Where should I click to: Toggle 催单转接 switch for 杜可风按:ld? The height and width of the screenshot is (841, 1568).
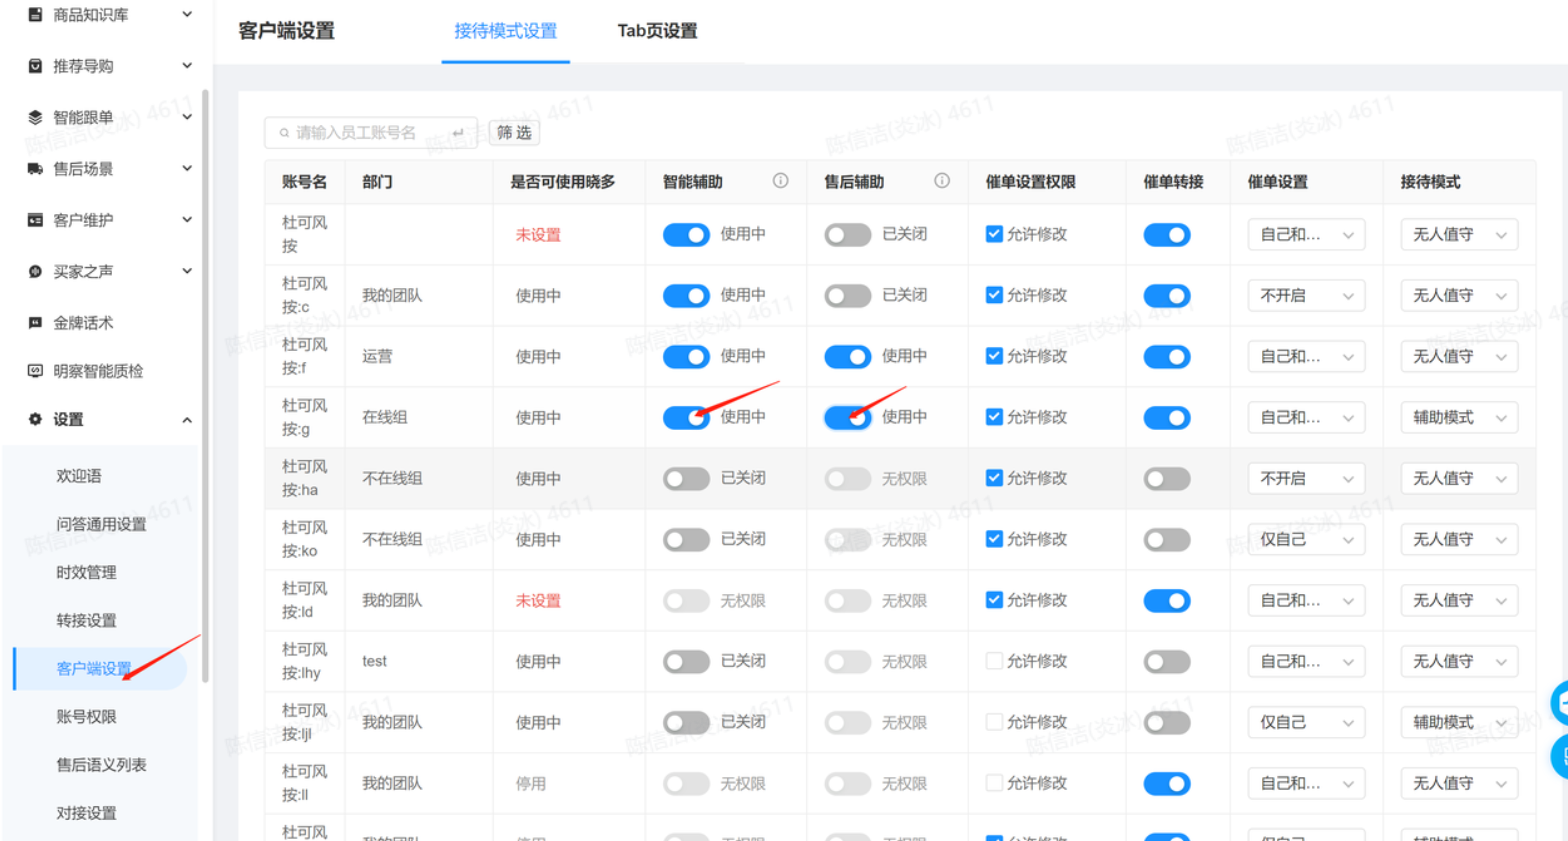[1167, 601]
